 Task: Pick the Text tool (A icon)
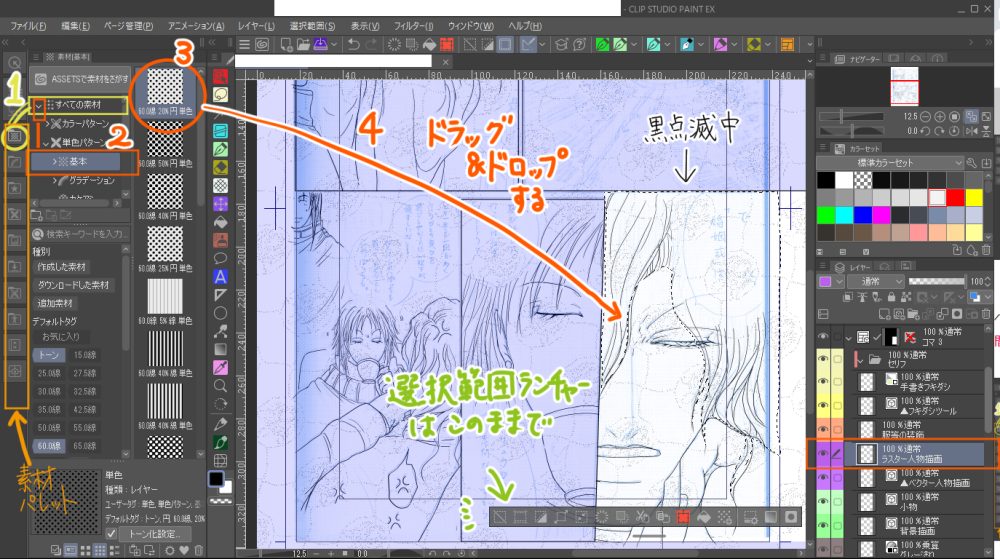220,276
